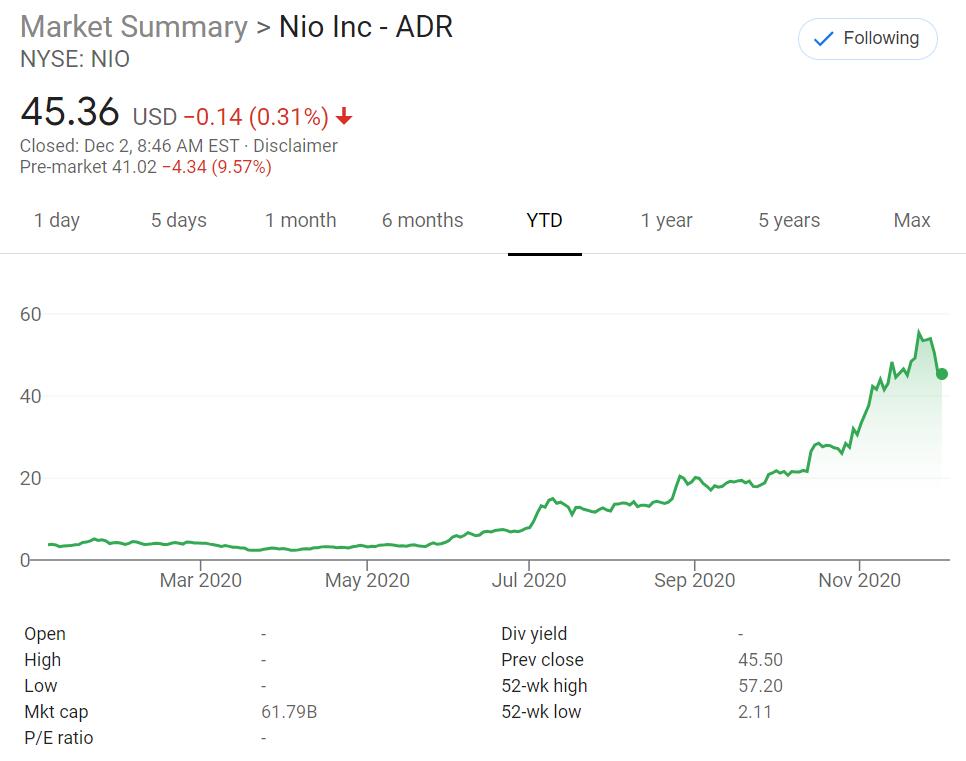Show the 5 years chart
The image size is (966, 761).
click(x=789, y=221)
